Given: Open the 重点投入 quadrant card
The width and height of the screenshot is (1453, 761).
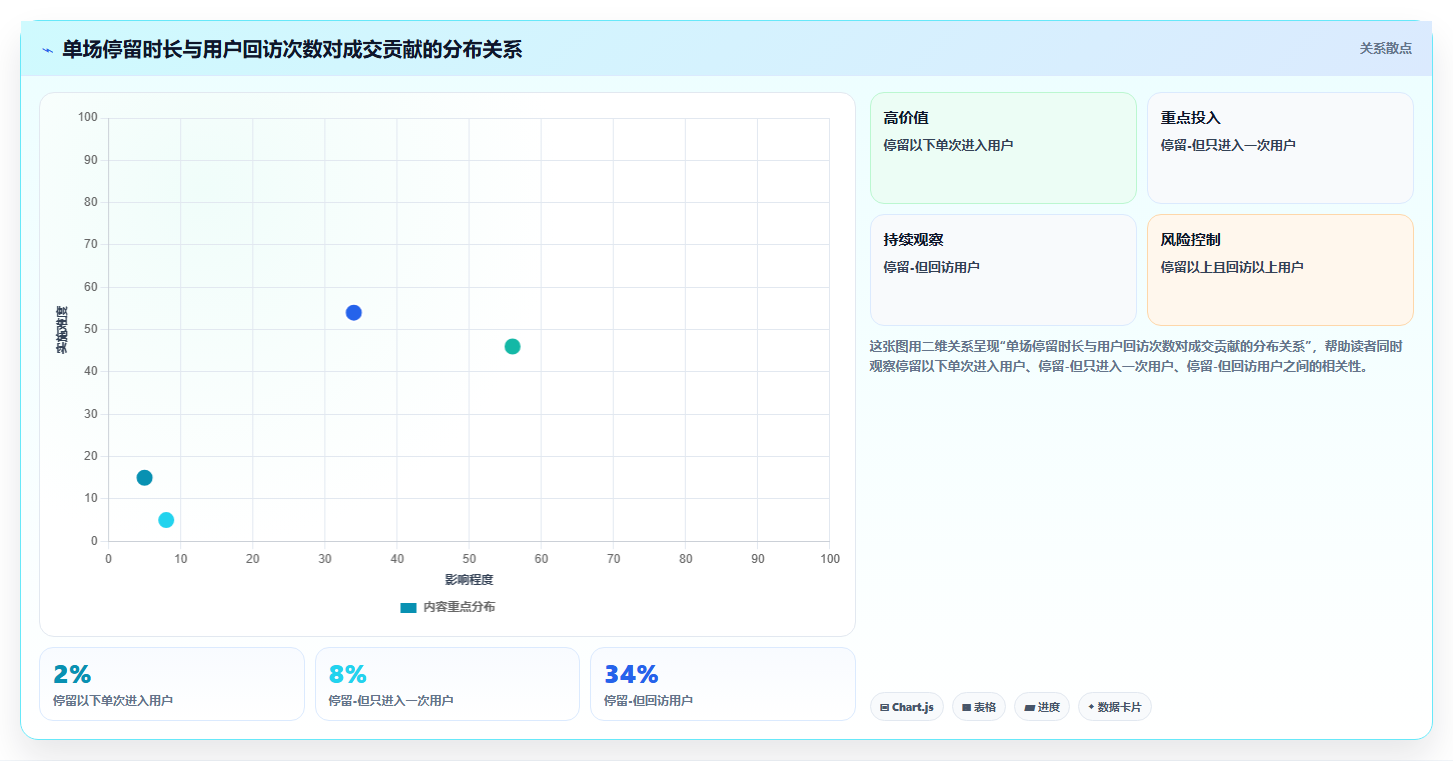Looking at the screenshot, I should (1280, 148).
